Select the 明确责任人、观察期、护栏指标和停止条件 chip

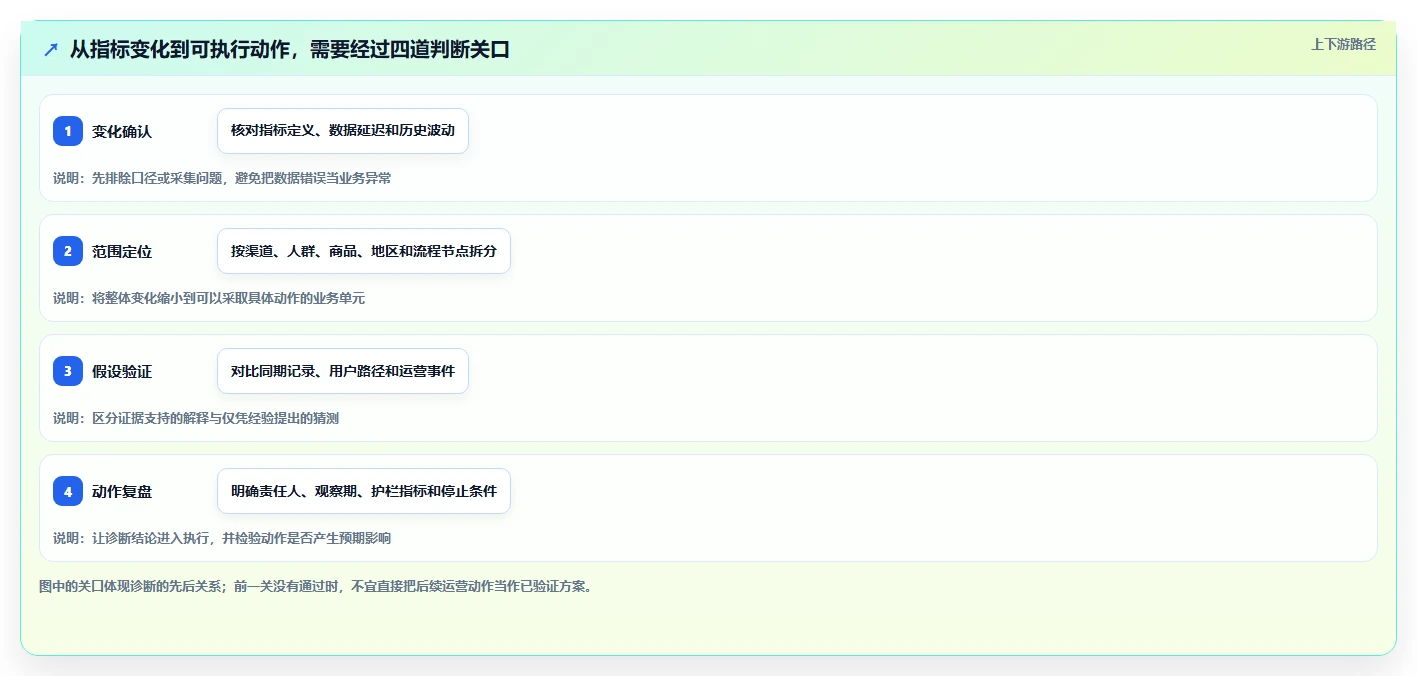point(364,491)
